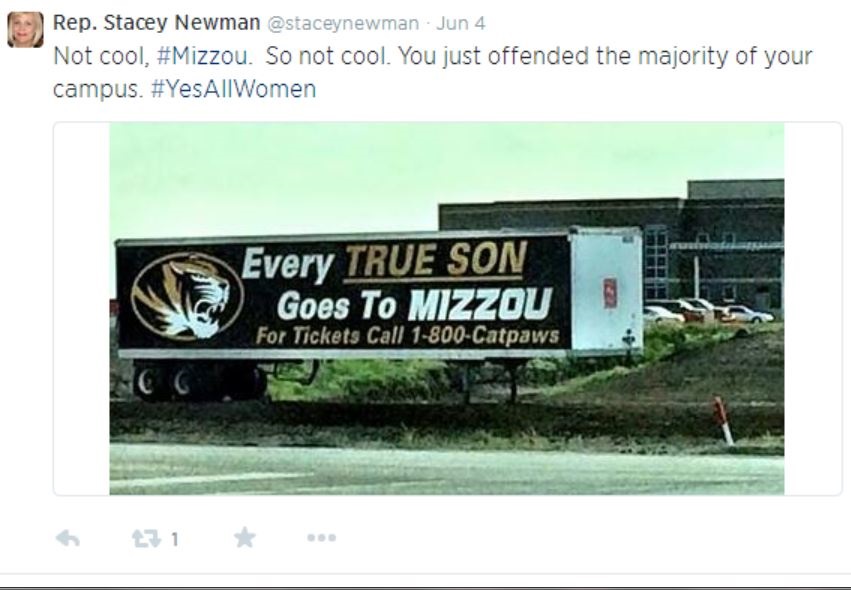This screenshot has width=851, height=590.
Task: Click the orange roadside marker post
Action: tap(723, 421)
